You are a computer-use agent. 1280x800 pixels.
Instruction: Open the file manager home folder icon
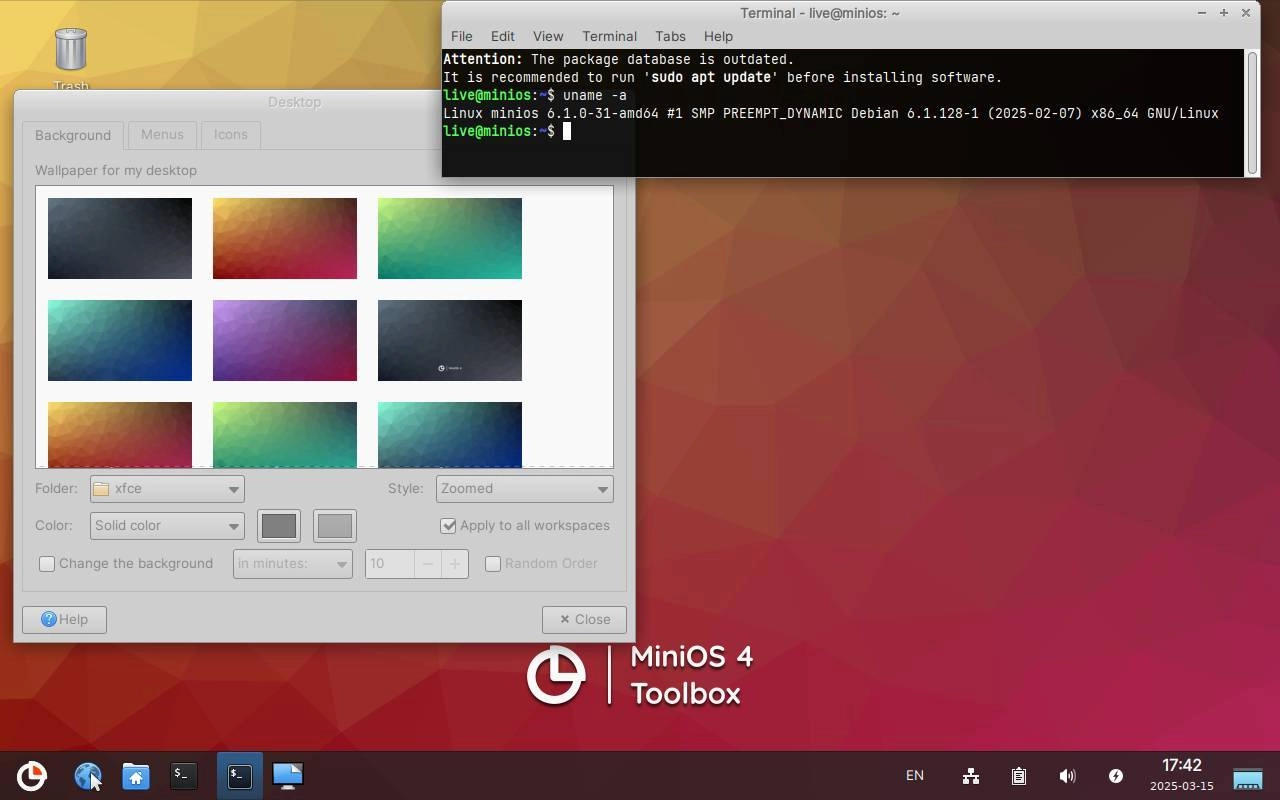pos(136,776)
